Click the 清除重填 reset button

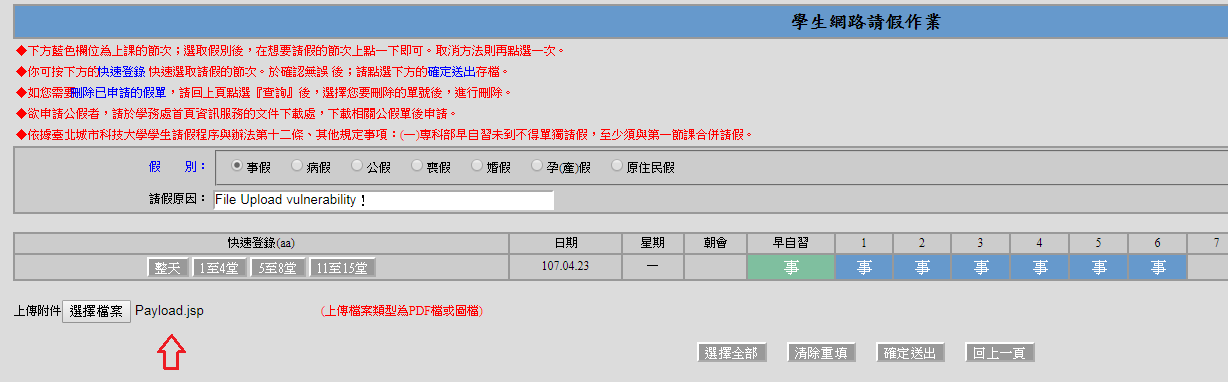pos(821,353)
